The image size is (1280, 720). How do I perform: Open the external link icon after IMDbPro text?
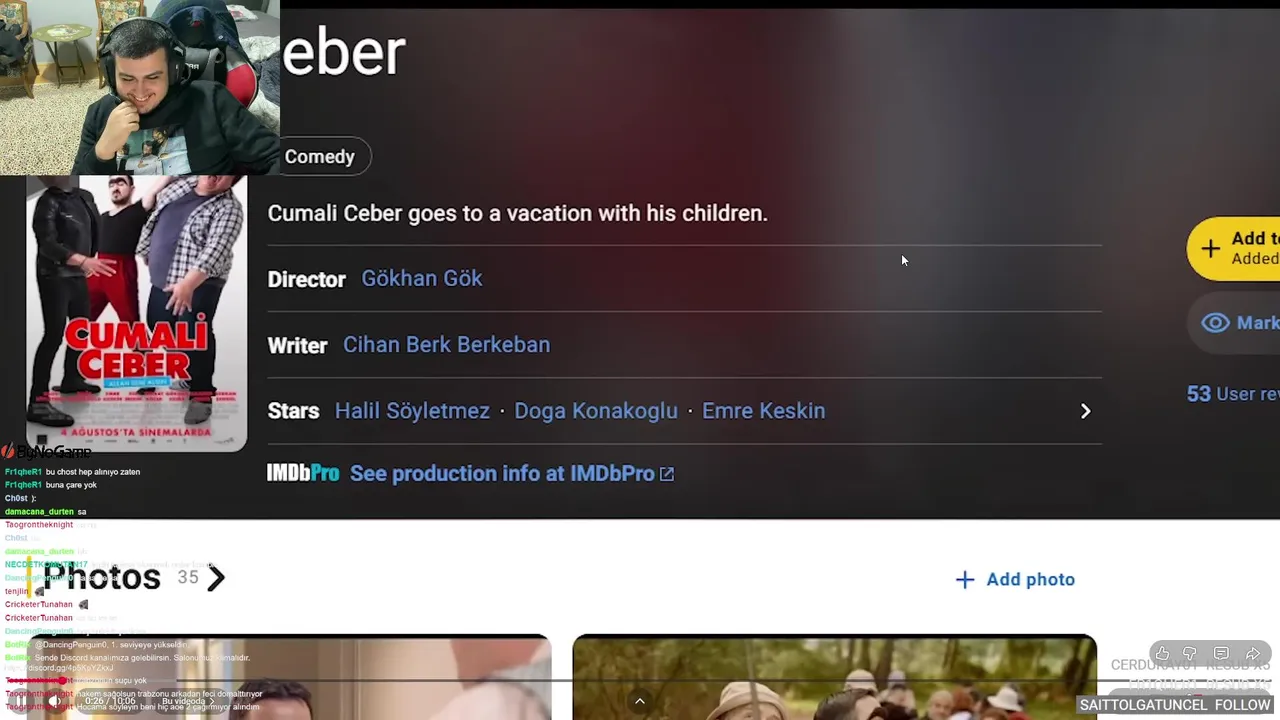(x=667, y=474)
